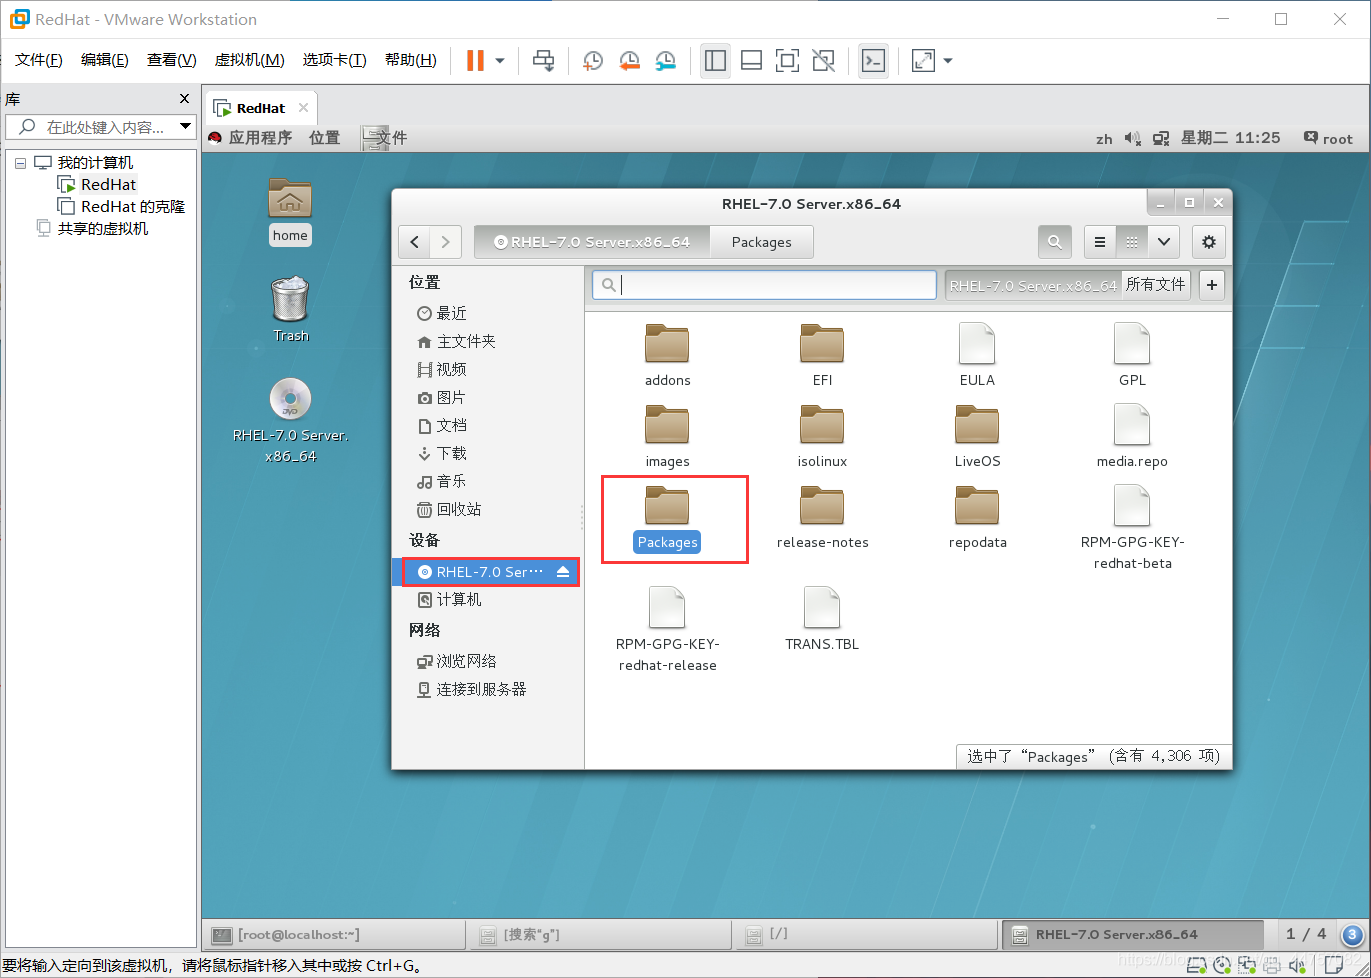This screenshot has width=1371, height=978.
Task: Switch to the RedHat VM tab
Action: click(x=261, y=108)
